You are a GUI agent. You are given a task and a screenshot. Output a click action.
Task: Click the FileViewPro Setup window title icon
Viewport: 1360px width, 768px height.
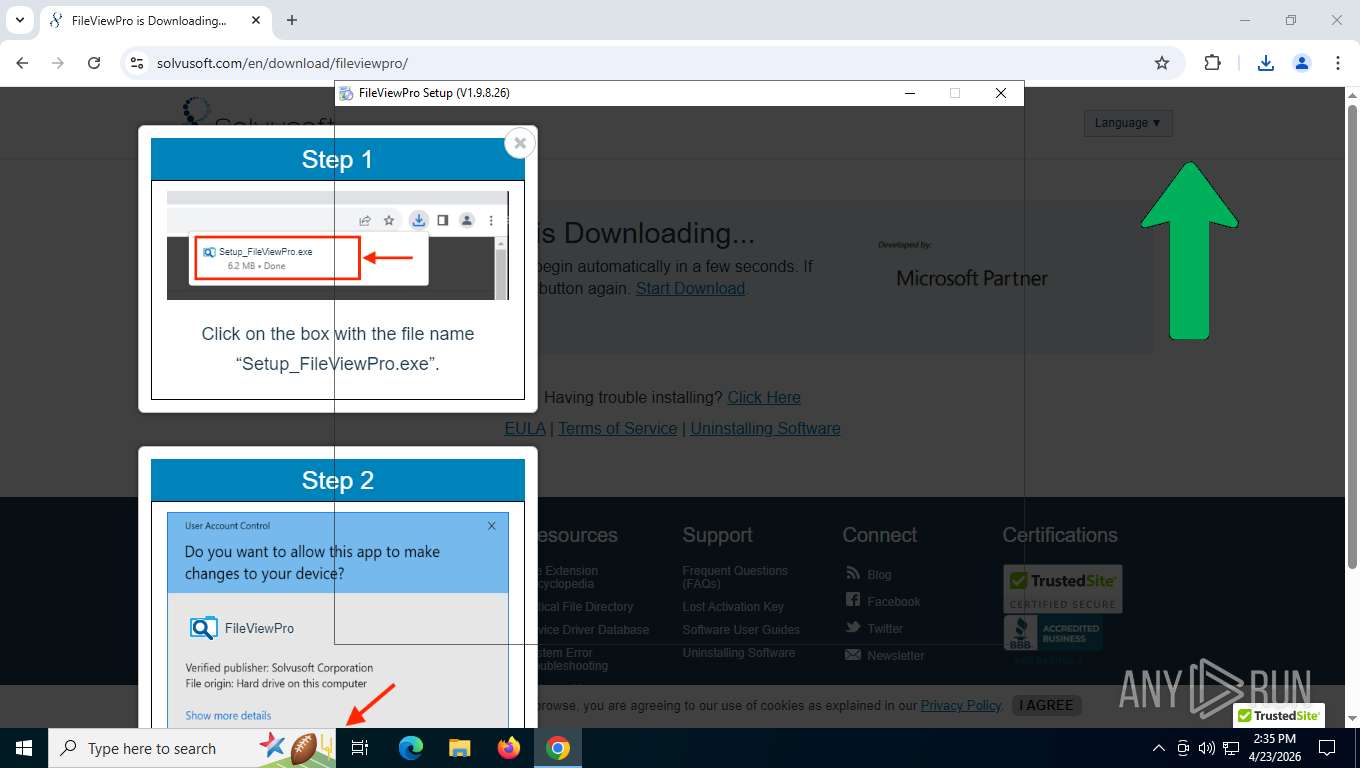click(x=346, y=93)
